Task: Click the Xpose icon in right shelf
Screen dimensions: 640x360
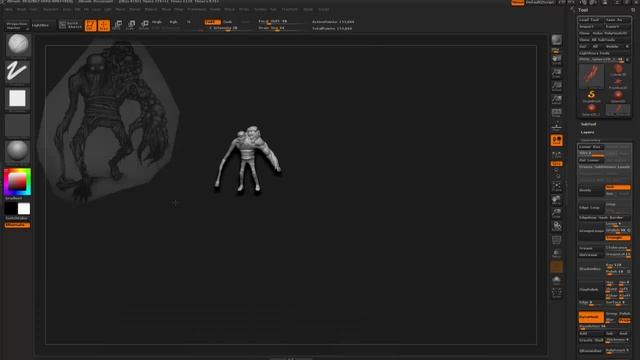Action: (556, 293)
